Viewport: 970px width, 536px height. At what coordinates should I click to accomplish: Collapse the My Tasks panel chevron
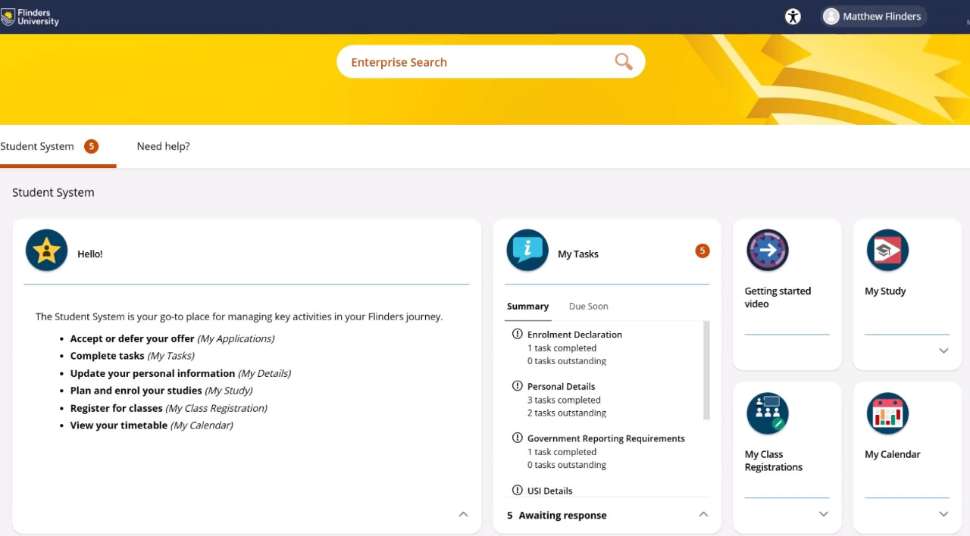click(x=703, y=514)
